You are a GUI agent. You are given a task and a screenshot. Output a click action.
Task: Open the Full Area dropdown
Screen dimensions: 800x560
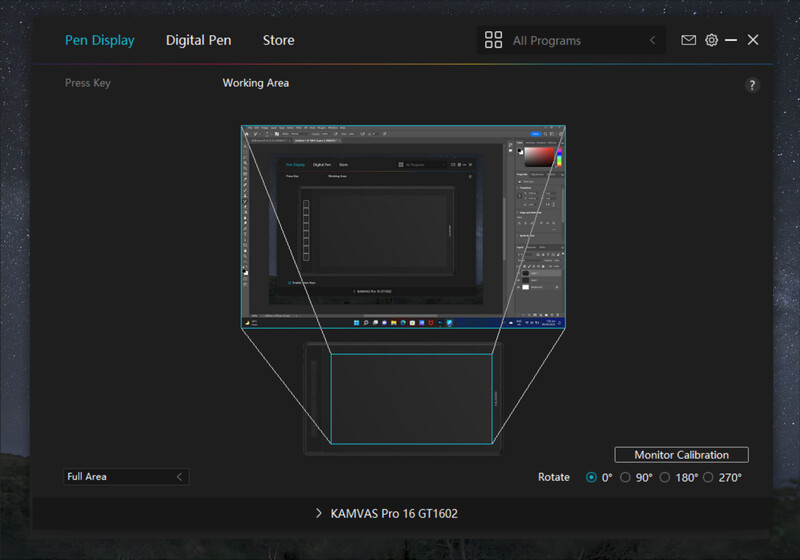[x=126, y=477]
